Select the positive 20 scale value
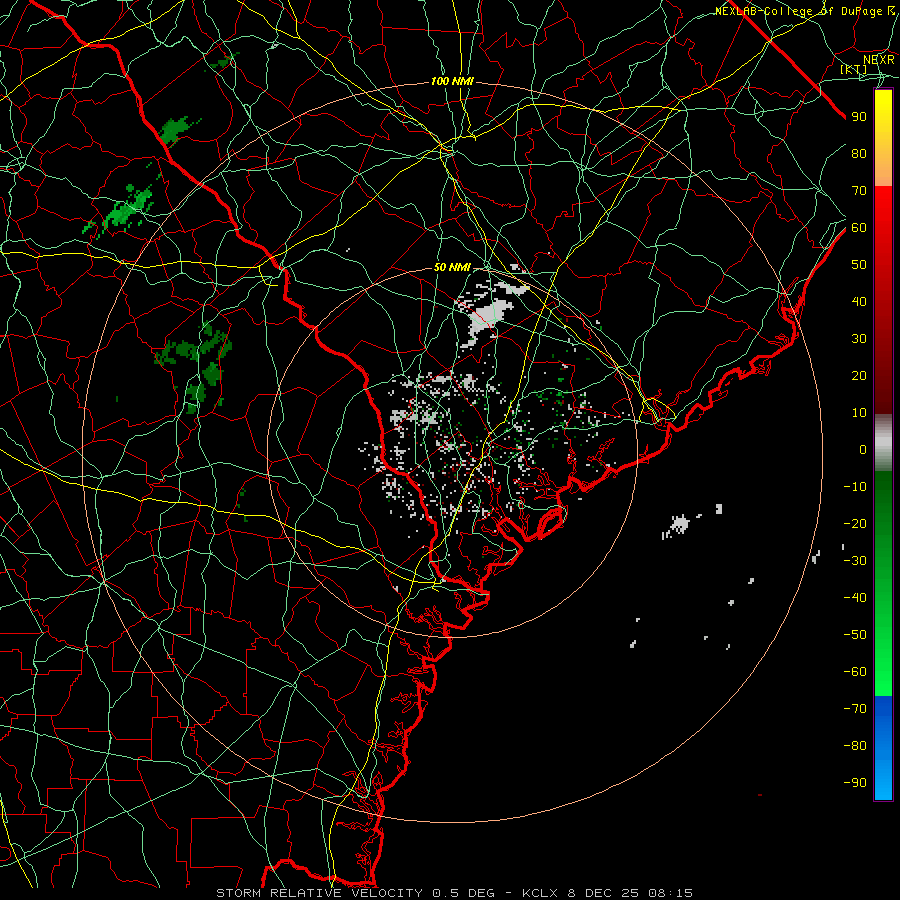The height and width of the screenshot is (900, 900). point(859,375)
